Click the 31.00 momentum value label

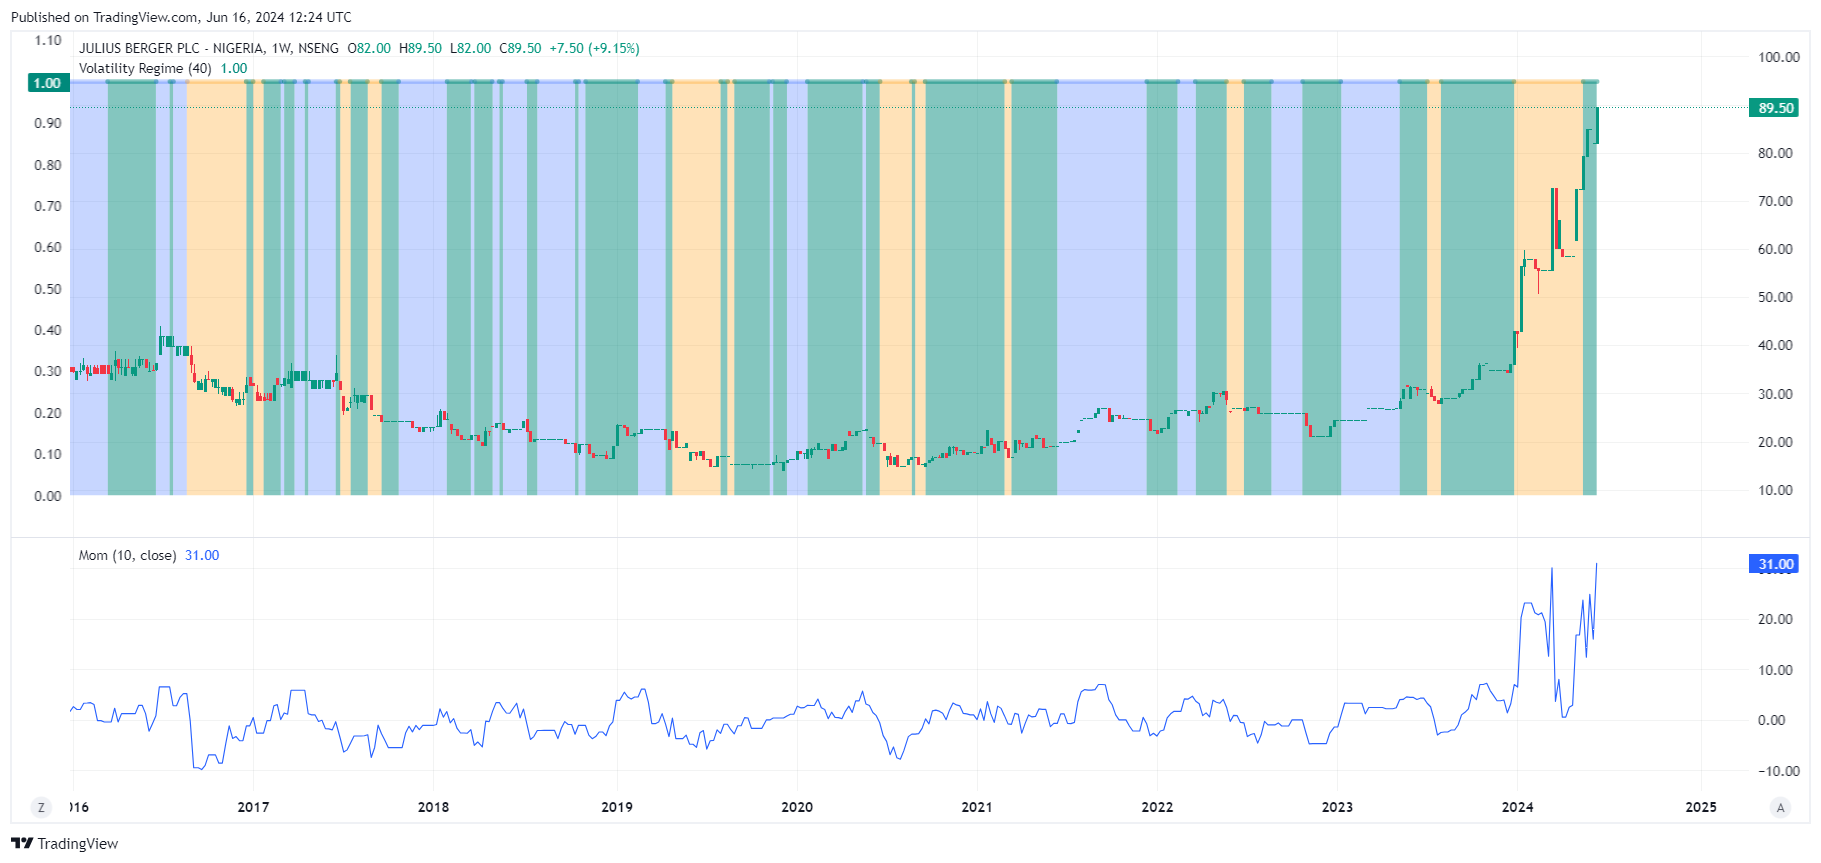(1774, 564)
